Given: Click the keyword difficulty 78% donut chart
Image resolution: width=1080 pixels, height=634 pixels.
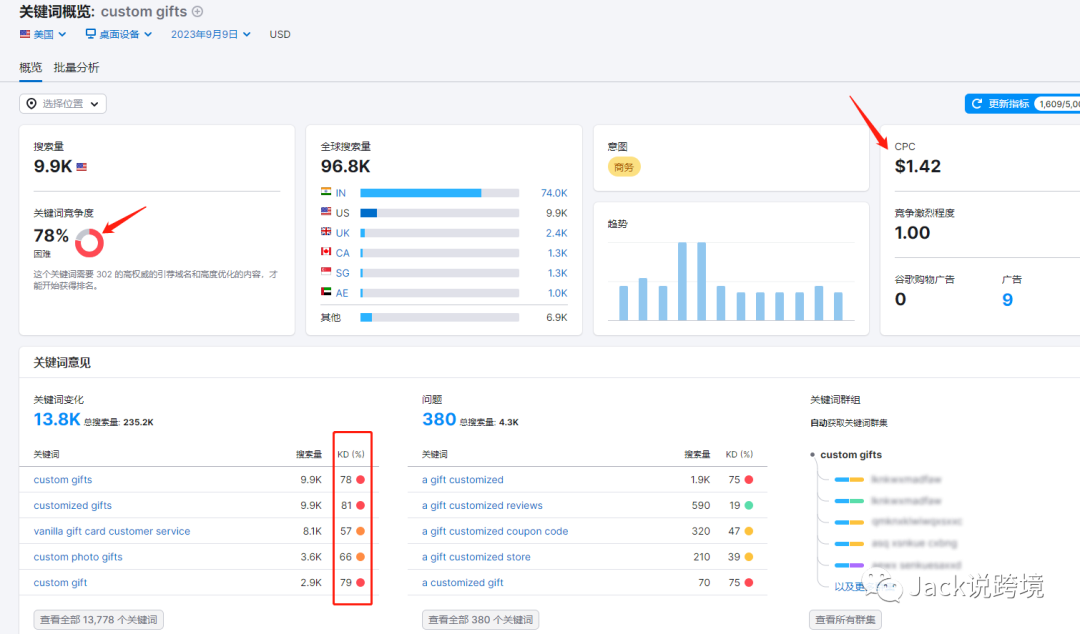Looking at the screenshot, I should click(89, 243).
